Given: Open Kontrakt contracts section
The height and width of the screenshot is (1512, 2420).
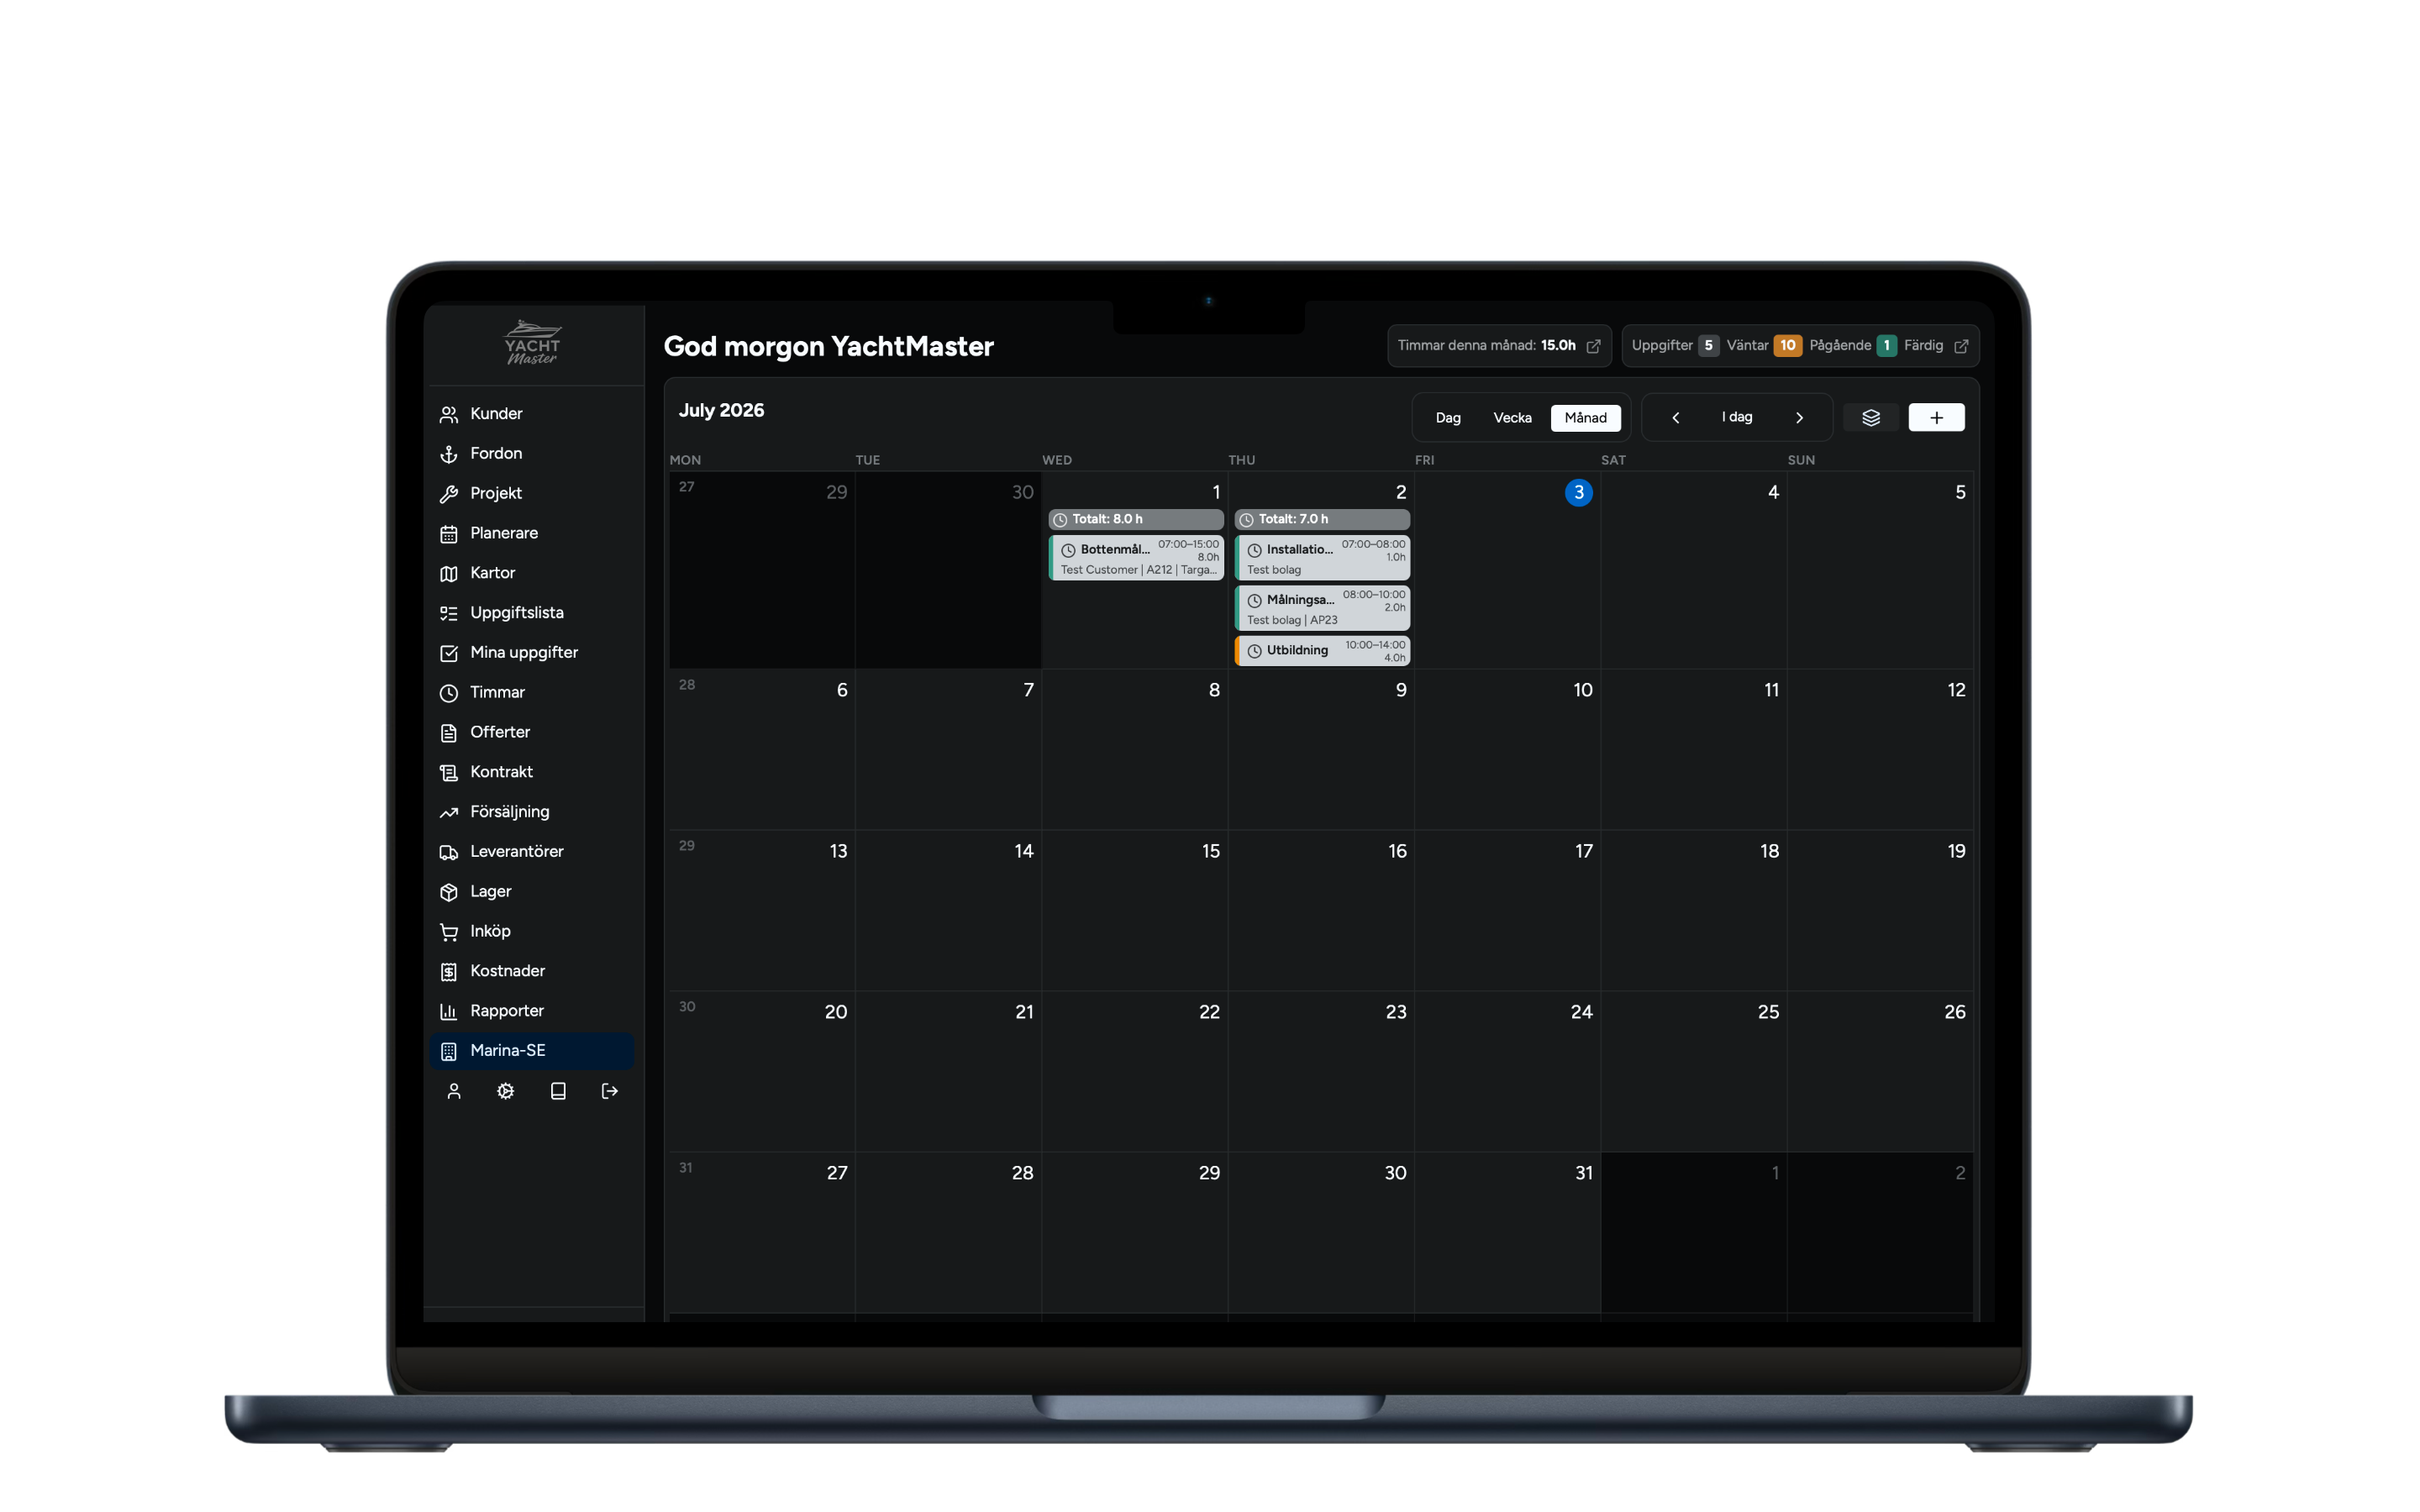Looking at the screenshot, I should [531, 772].
